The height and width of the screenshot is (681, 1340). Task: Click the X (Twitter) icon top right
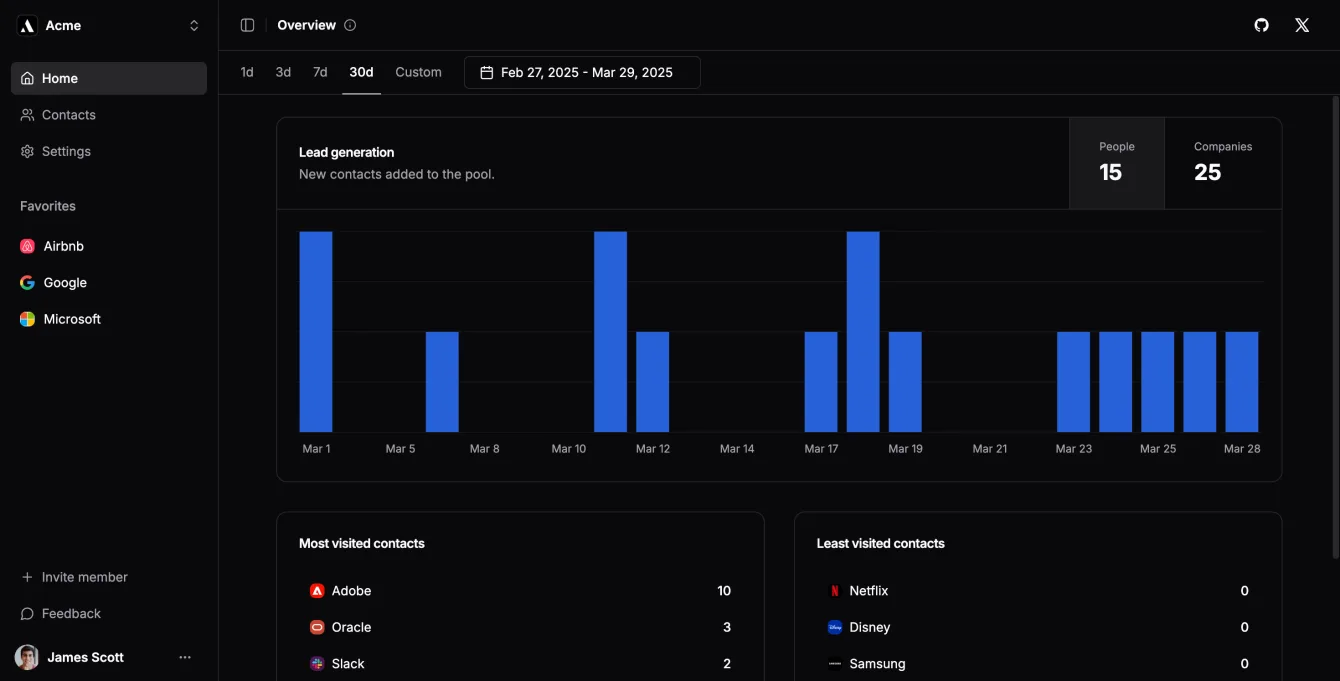coord(1301,25)
